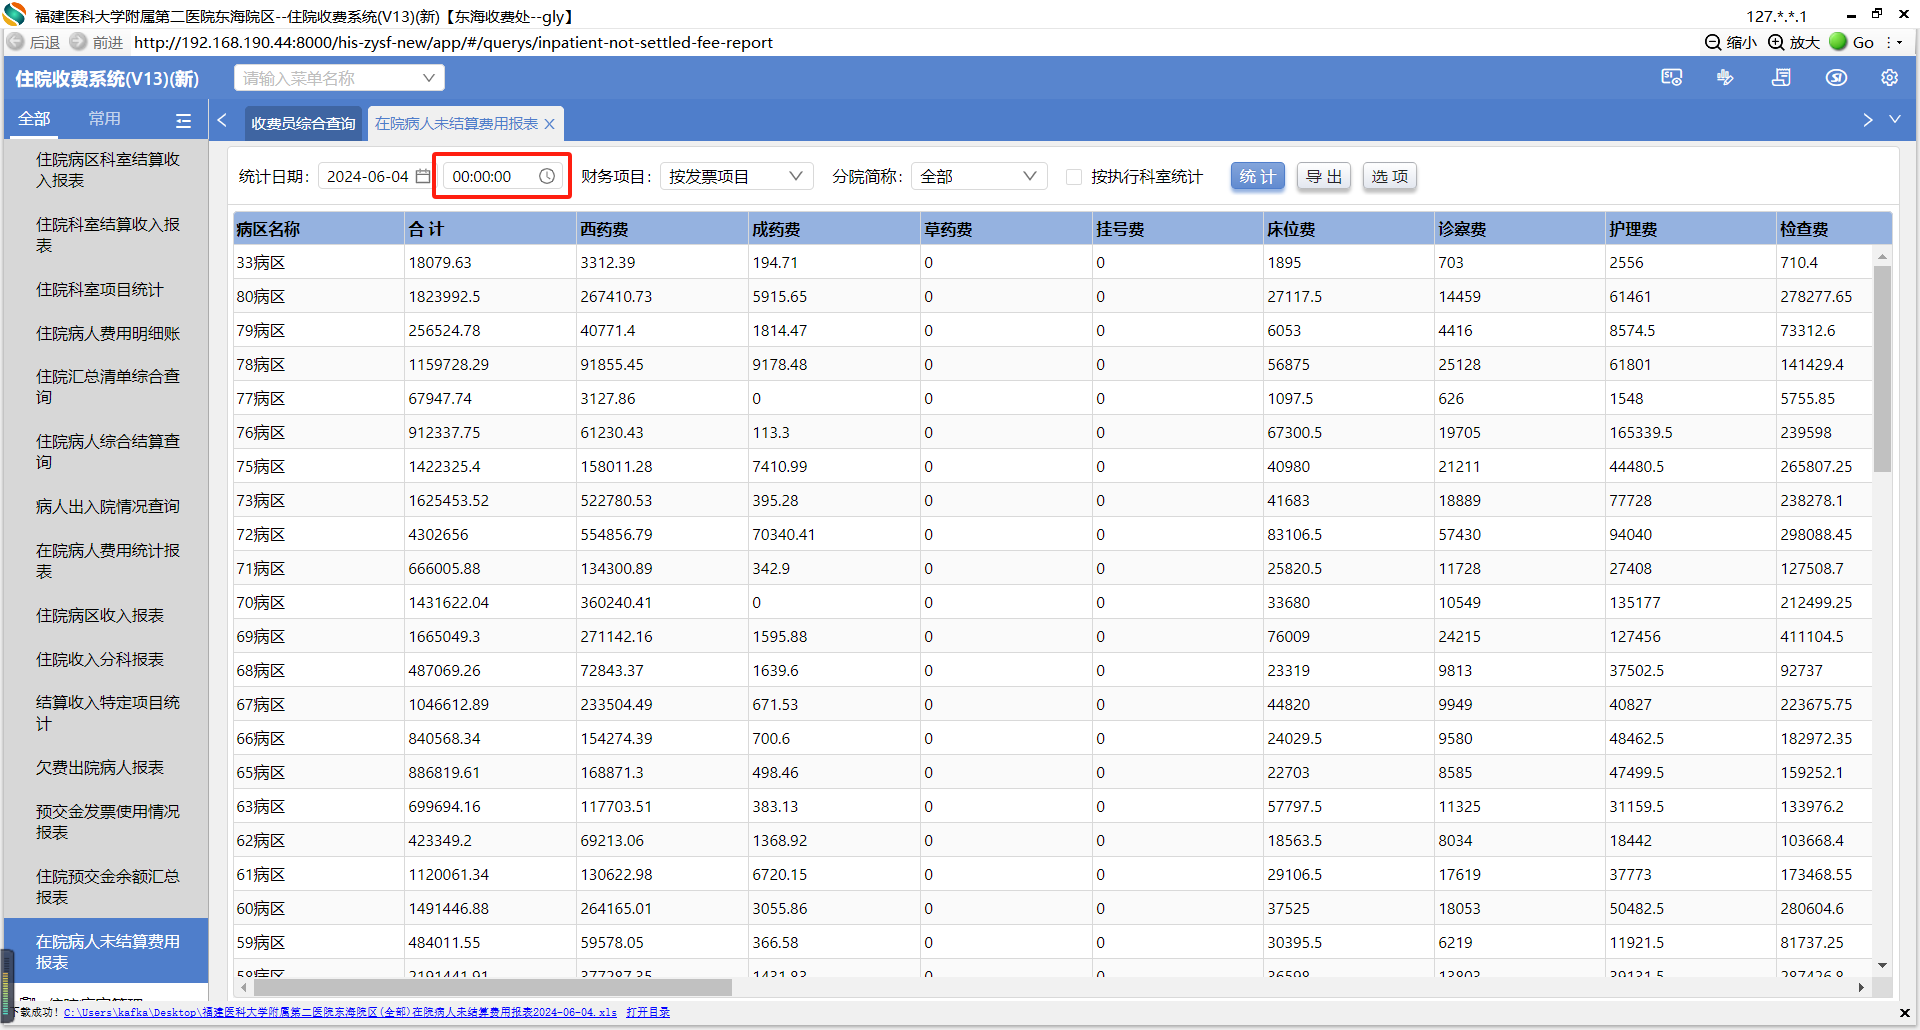The width and height of the screenshot is (1920, 1030).
Task: Click the 检查费 column header
Action: (x=1833, y=229)
